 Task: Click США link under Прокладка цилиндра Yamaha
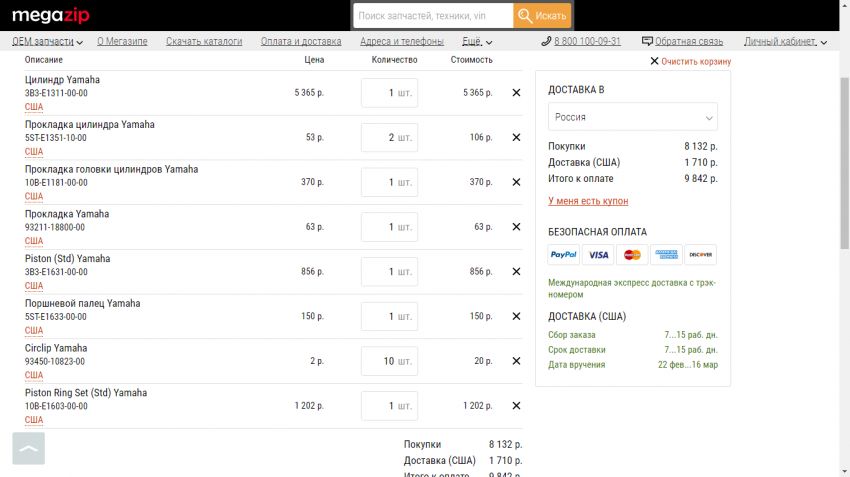tap(34, 152)
